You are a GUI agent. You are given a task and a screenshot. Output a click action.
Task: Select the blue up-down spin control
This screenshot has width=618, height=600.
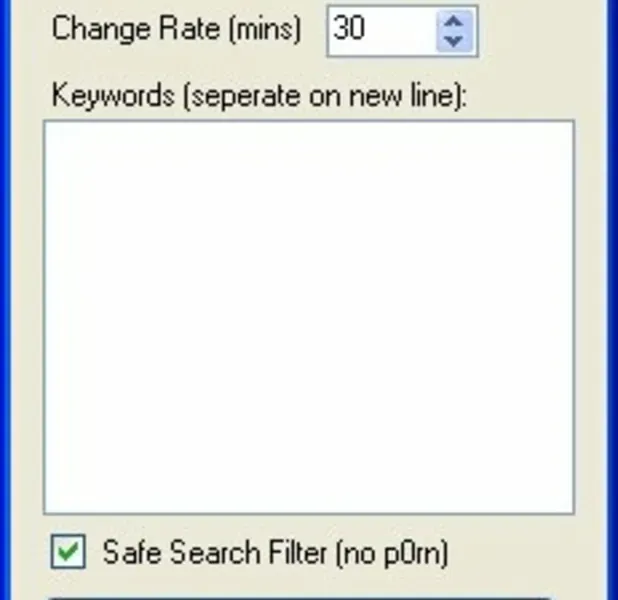453,31
